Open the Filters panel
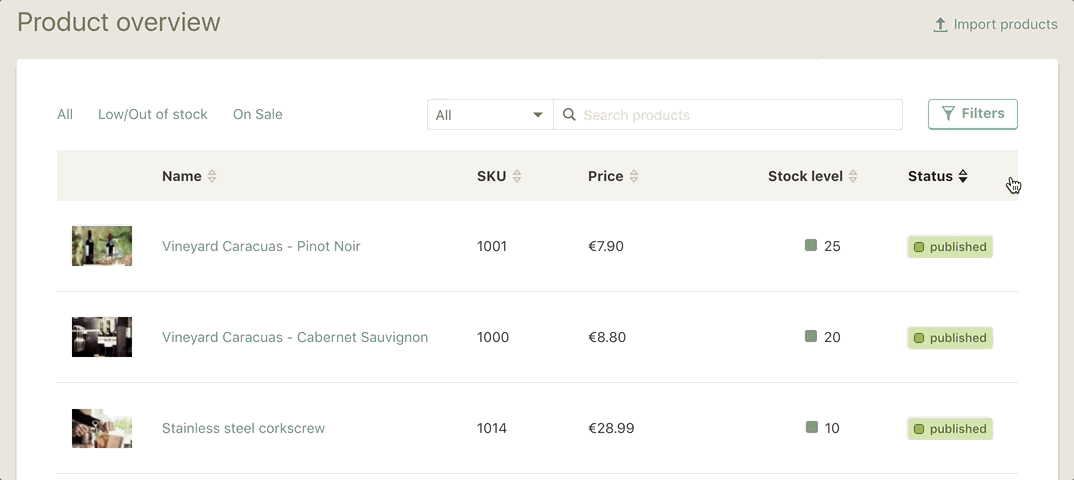The height and width of the screenshot is (480, 1074). [973, 114]
